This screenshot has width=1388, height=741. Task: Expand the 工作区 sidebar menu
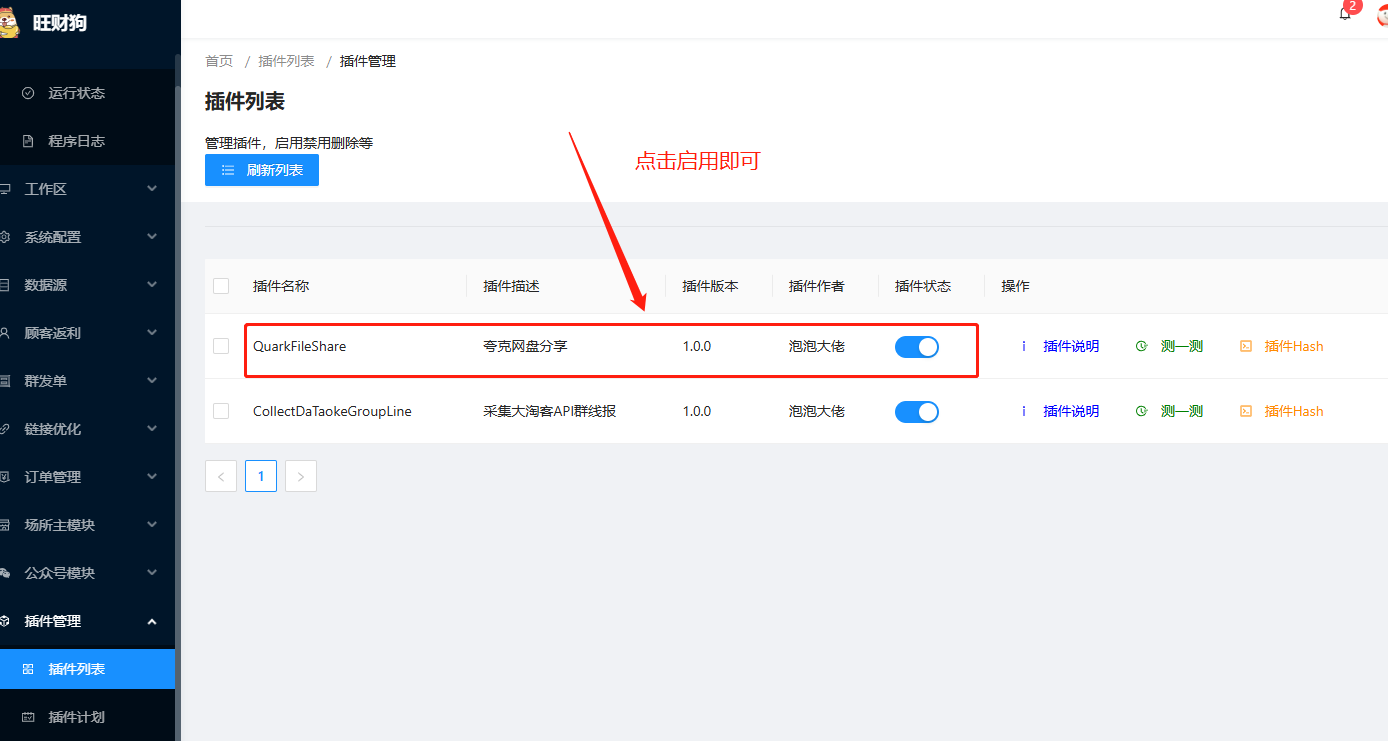80,189
